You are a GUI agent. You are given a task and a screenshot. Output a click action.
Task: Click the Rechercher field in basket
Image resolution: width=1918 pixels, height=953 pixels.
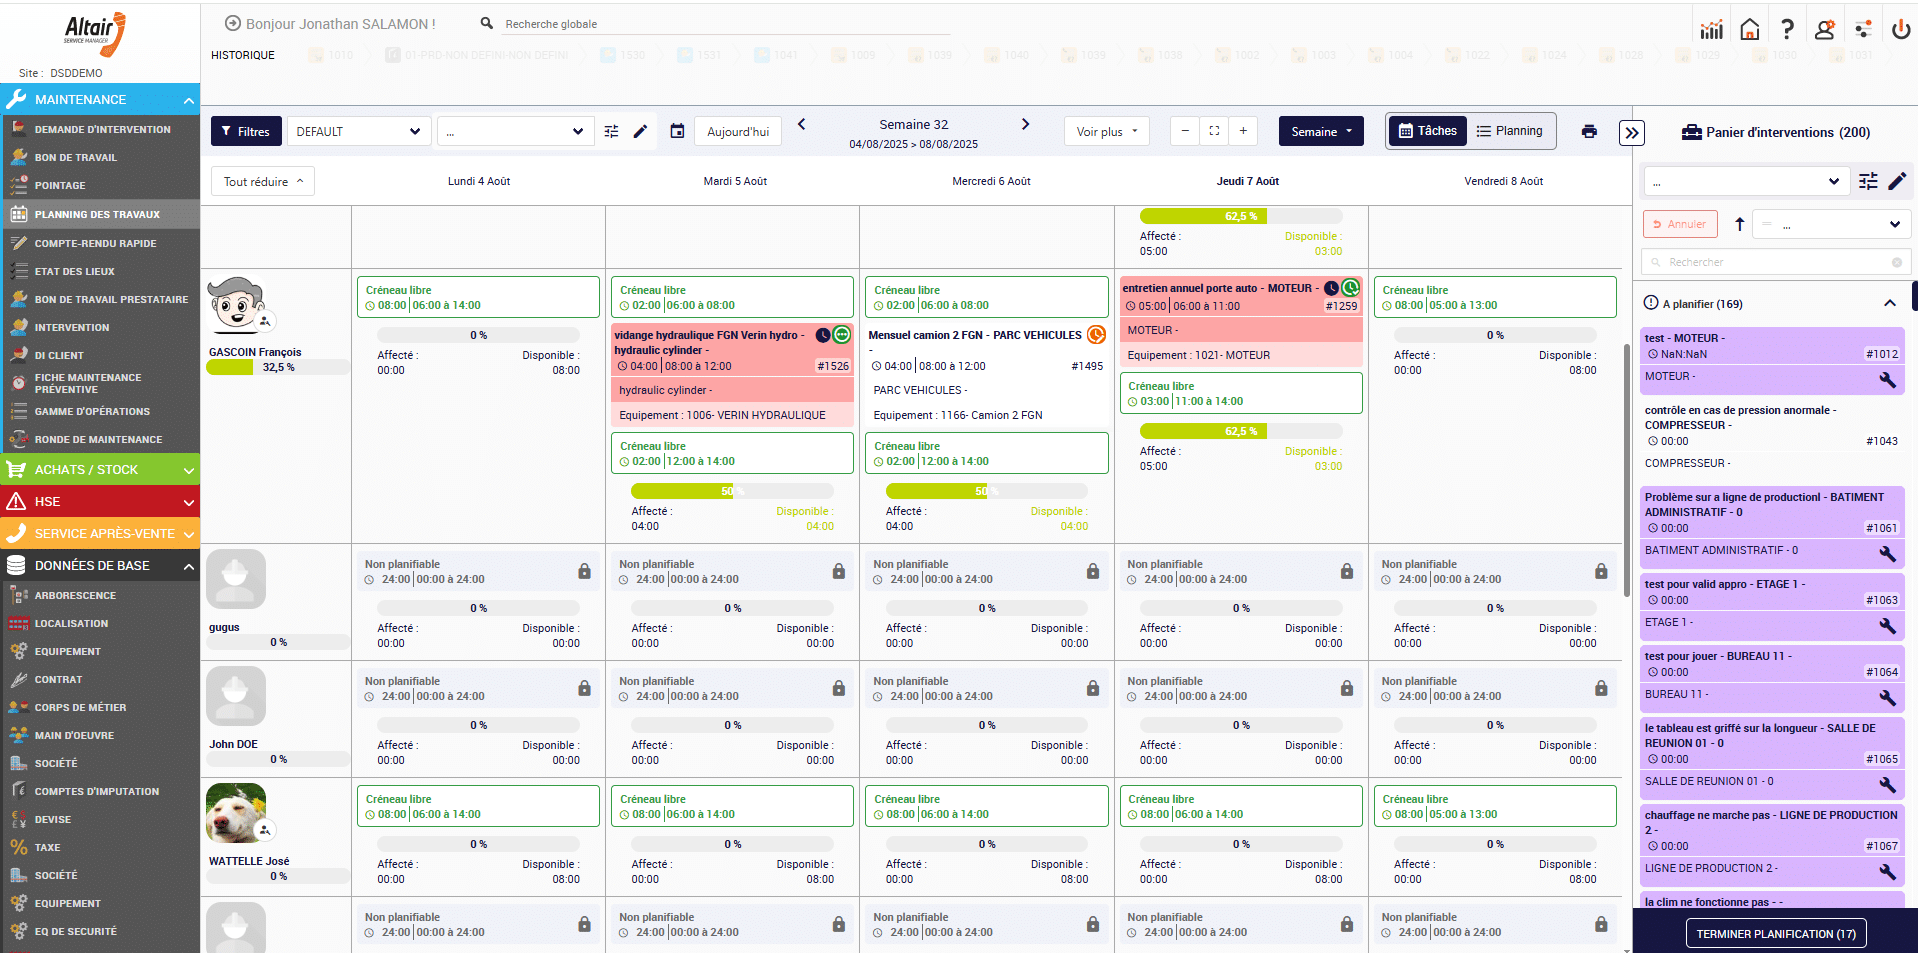click(1776, 262)
